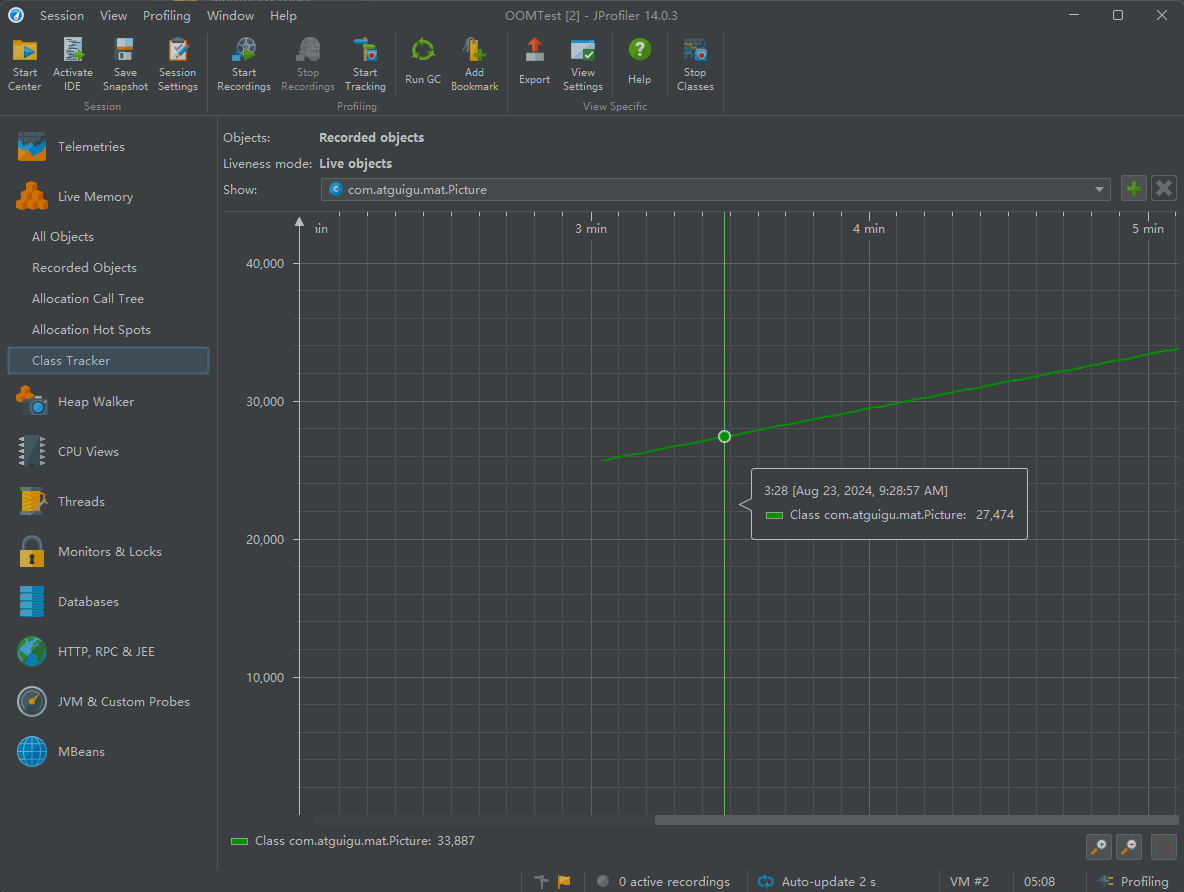Open Session Settings

pyautogui.click(x=177, y=65)
